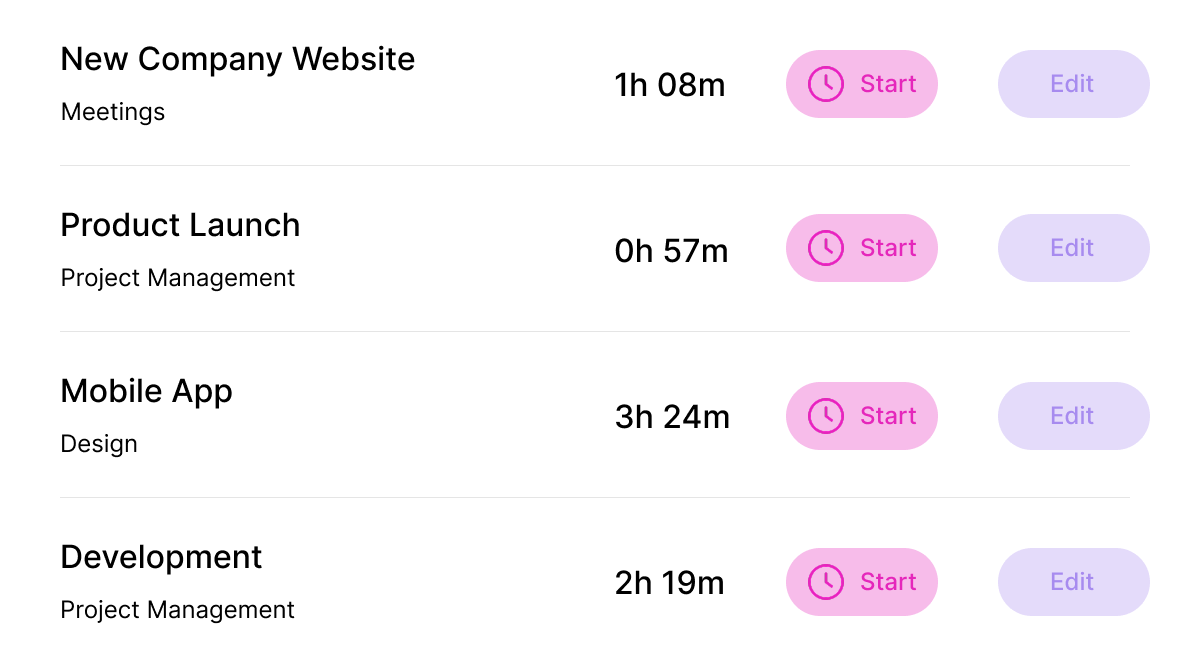Click the clock icon in the Development row
1190x670 pixels.
tap(826, 582)
